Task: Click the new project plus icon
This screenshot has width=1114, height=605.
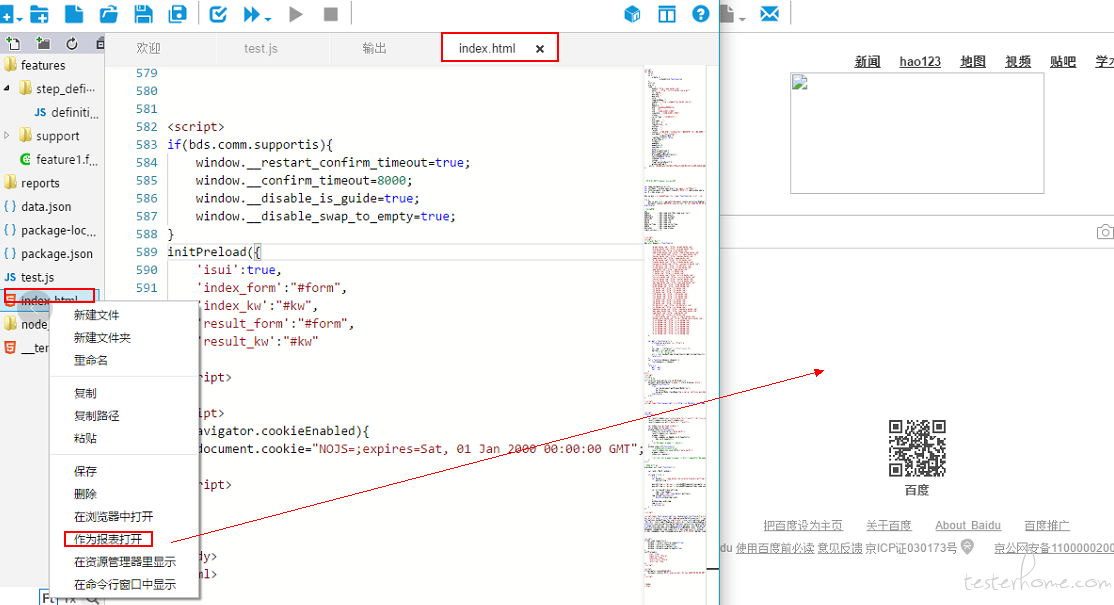Action: coord(6,13)
